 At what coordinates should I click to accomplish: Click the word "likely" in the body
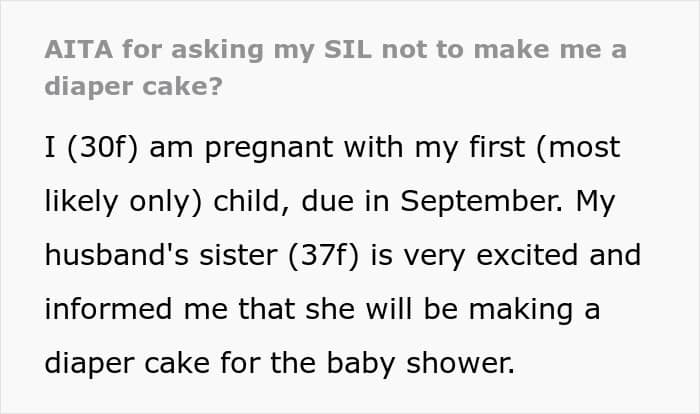[82, 200]
